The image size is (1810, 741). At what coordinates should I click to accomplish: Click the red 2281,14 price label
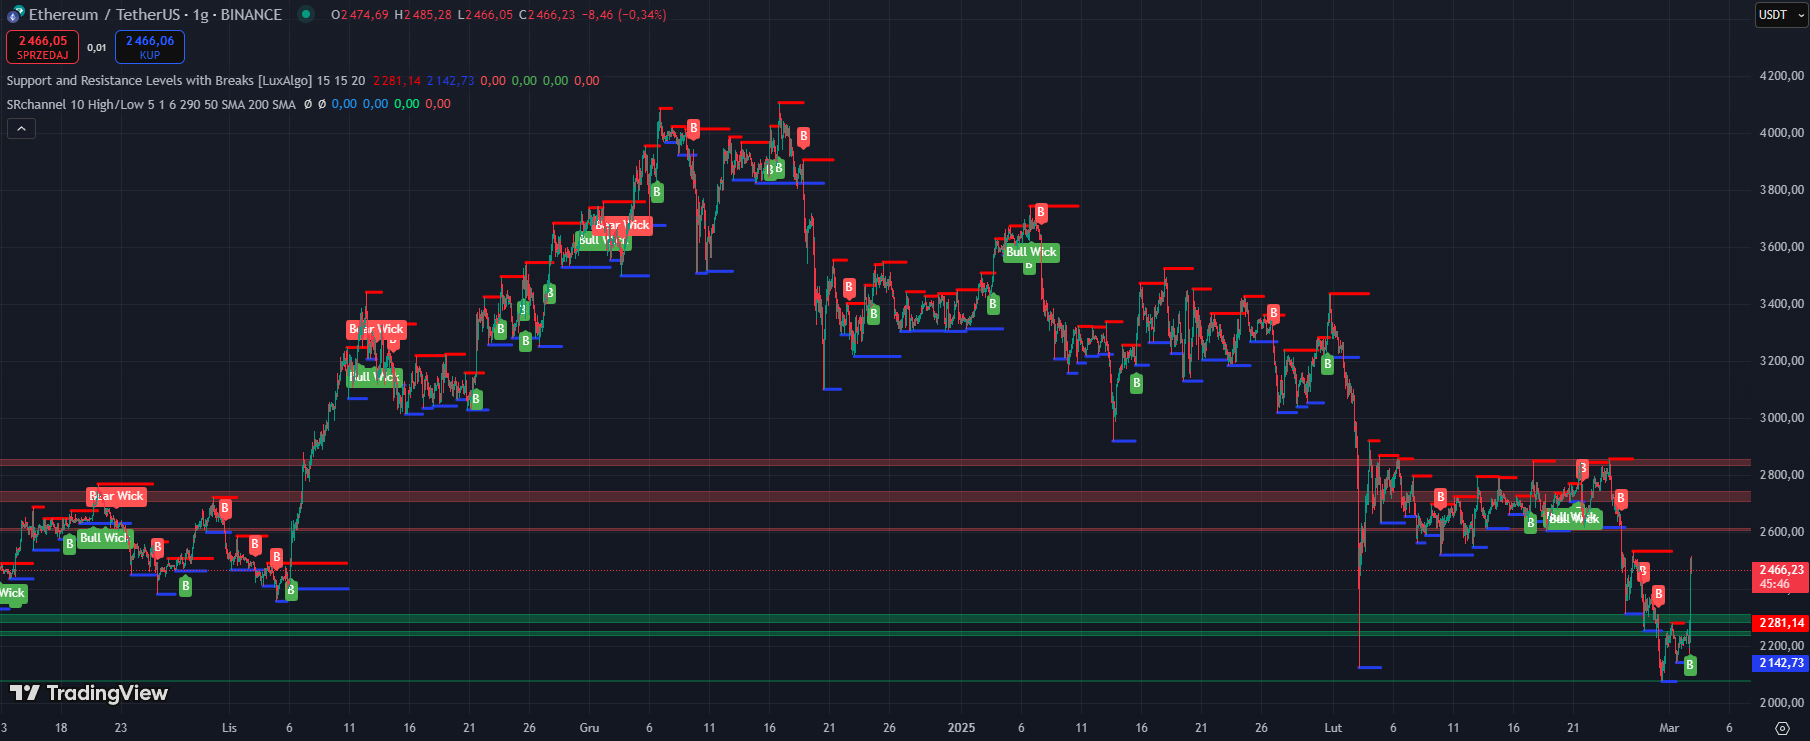pyautogui.click(x=1781, y=623)
